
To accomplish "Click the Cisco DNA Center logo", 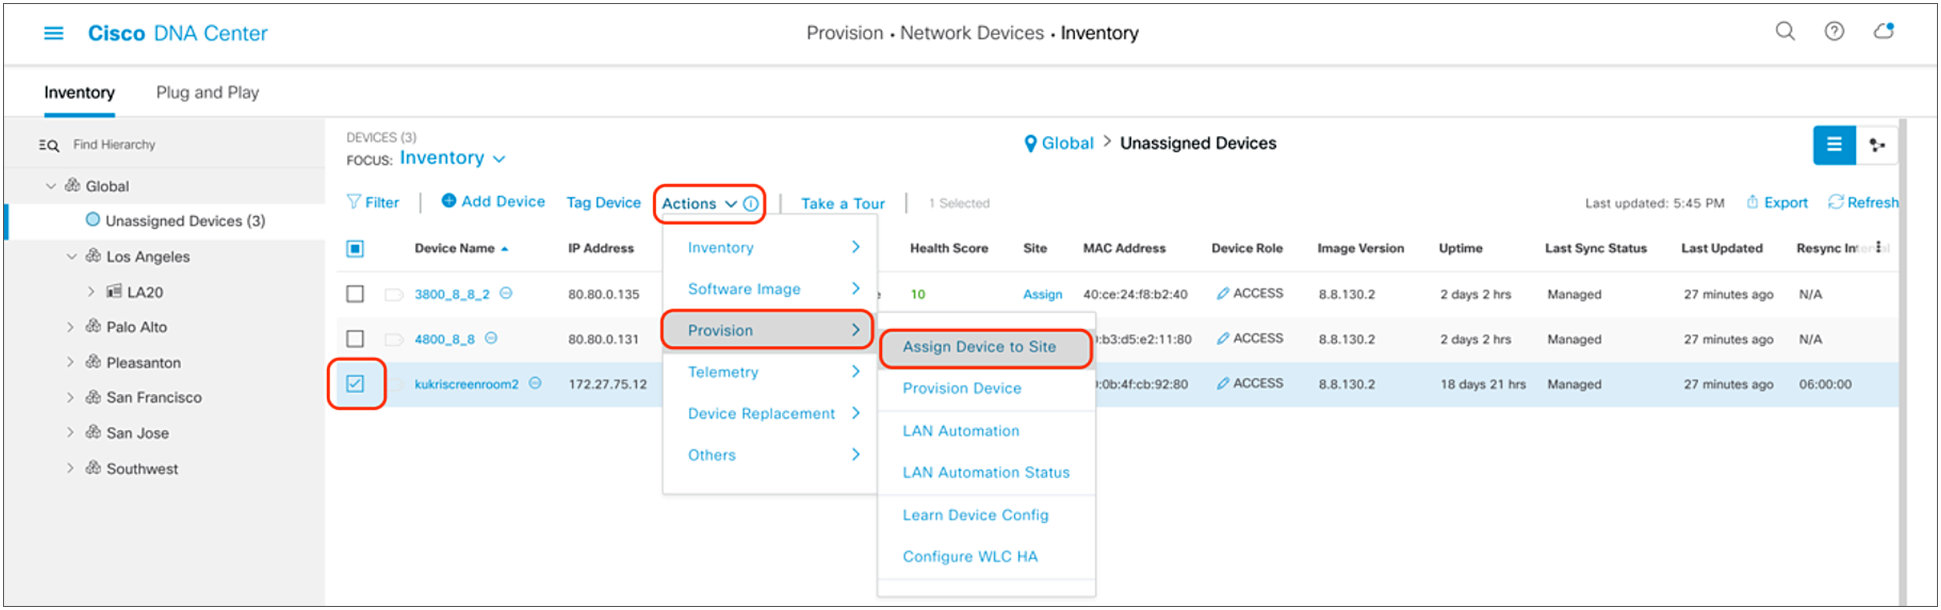I will [178, 33].
